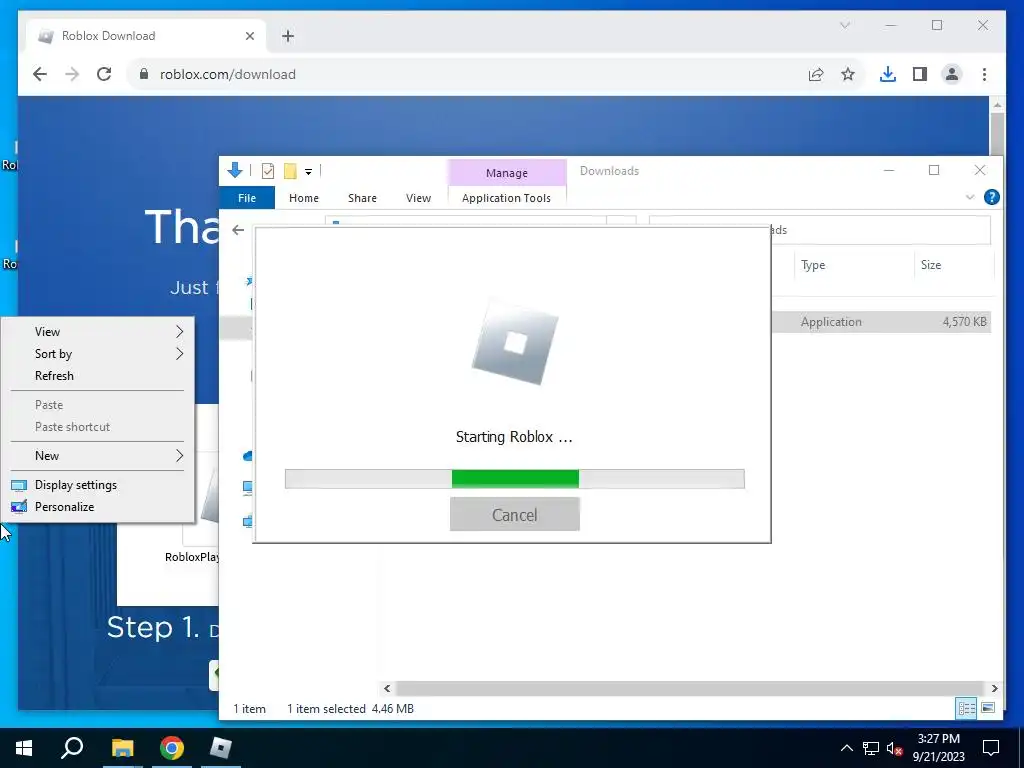Show hidden system tray icons
Viewport: 1024px width, 768px height.
click(846, 748)
